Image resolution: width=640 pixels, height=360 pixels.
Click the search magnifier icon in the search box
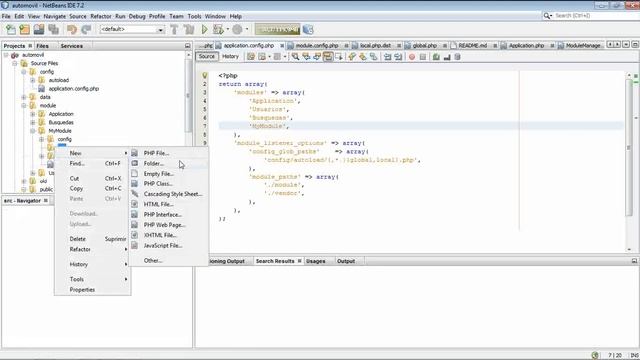[x=547, y=16]
